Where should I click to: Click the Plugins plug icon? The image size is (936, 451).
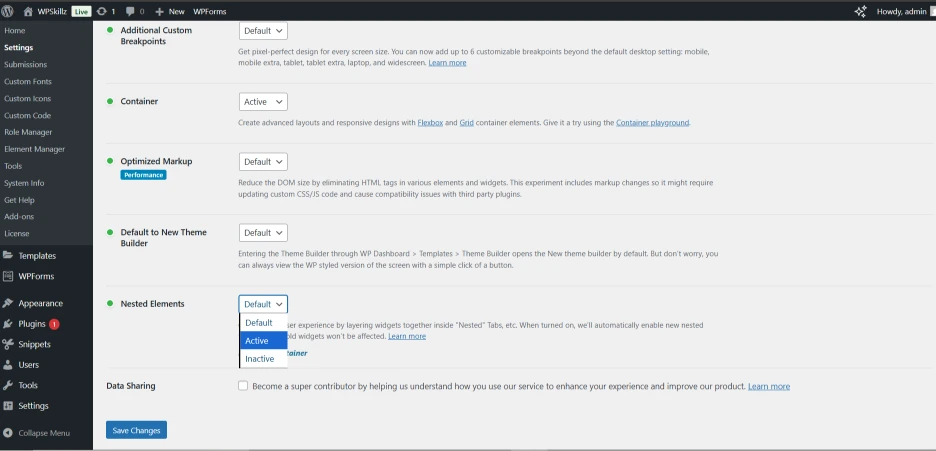[x=8, y=324]
